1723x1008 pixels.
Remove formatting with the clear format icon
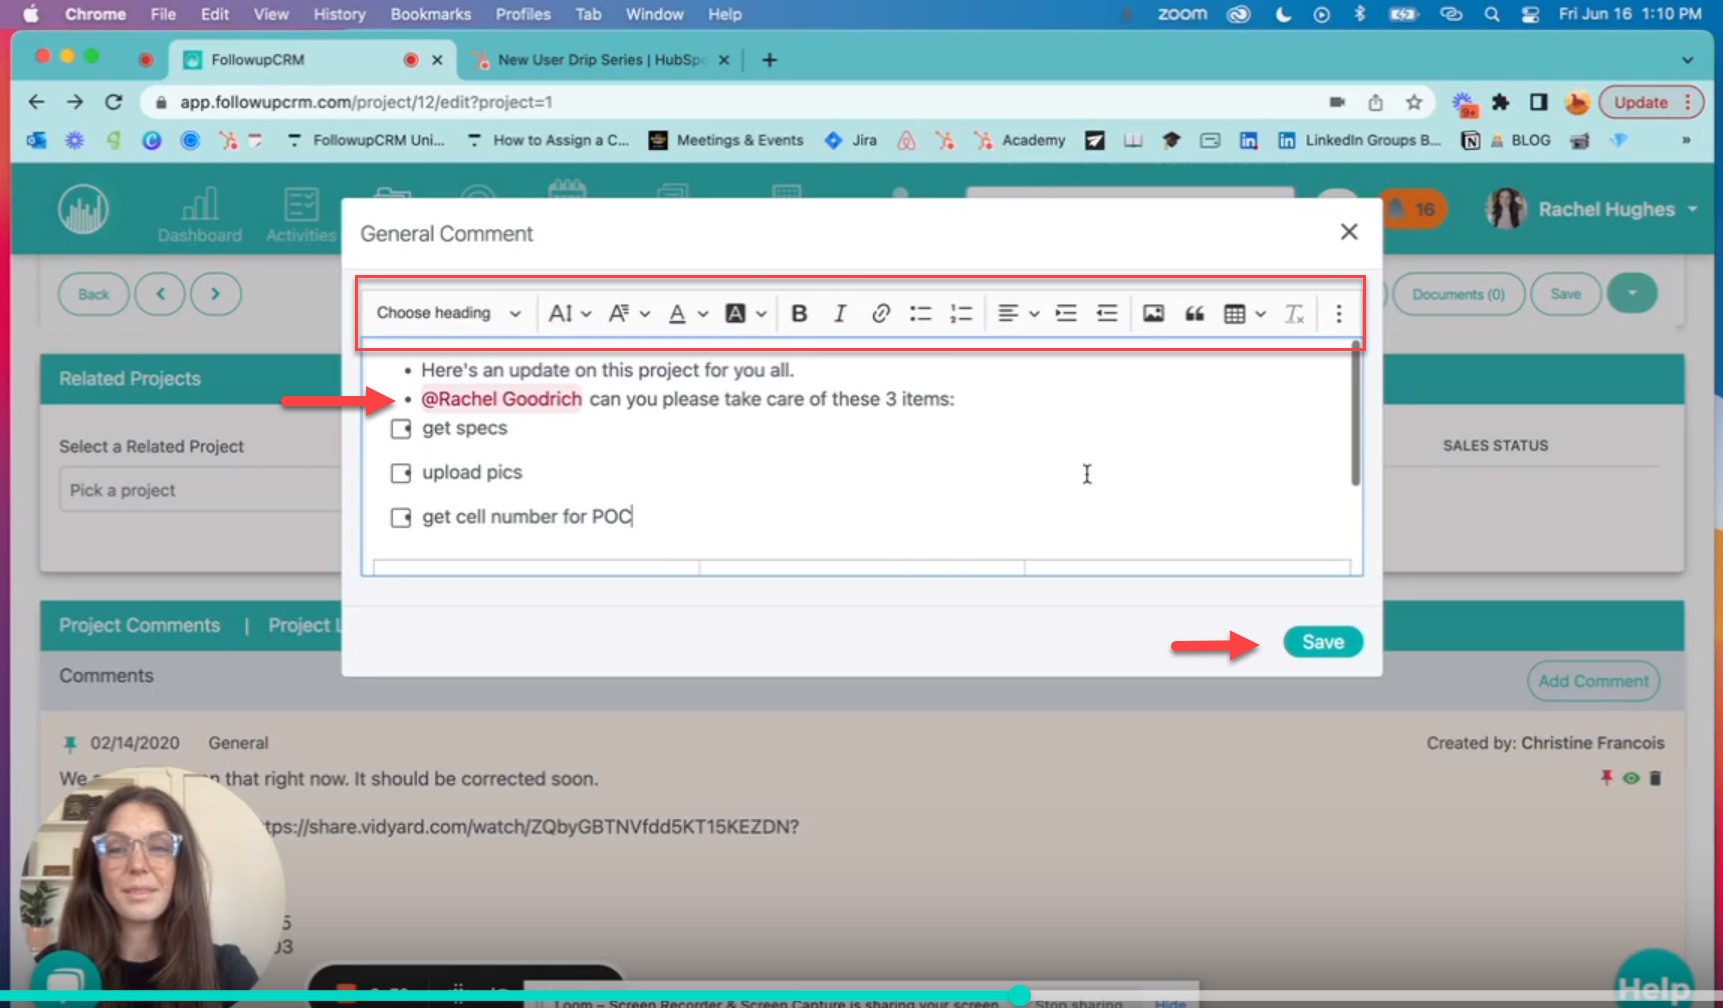point(1294,313)
